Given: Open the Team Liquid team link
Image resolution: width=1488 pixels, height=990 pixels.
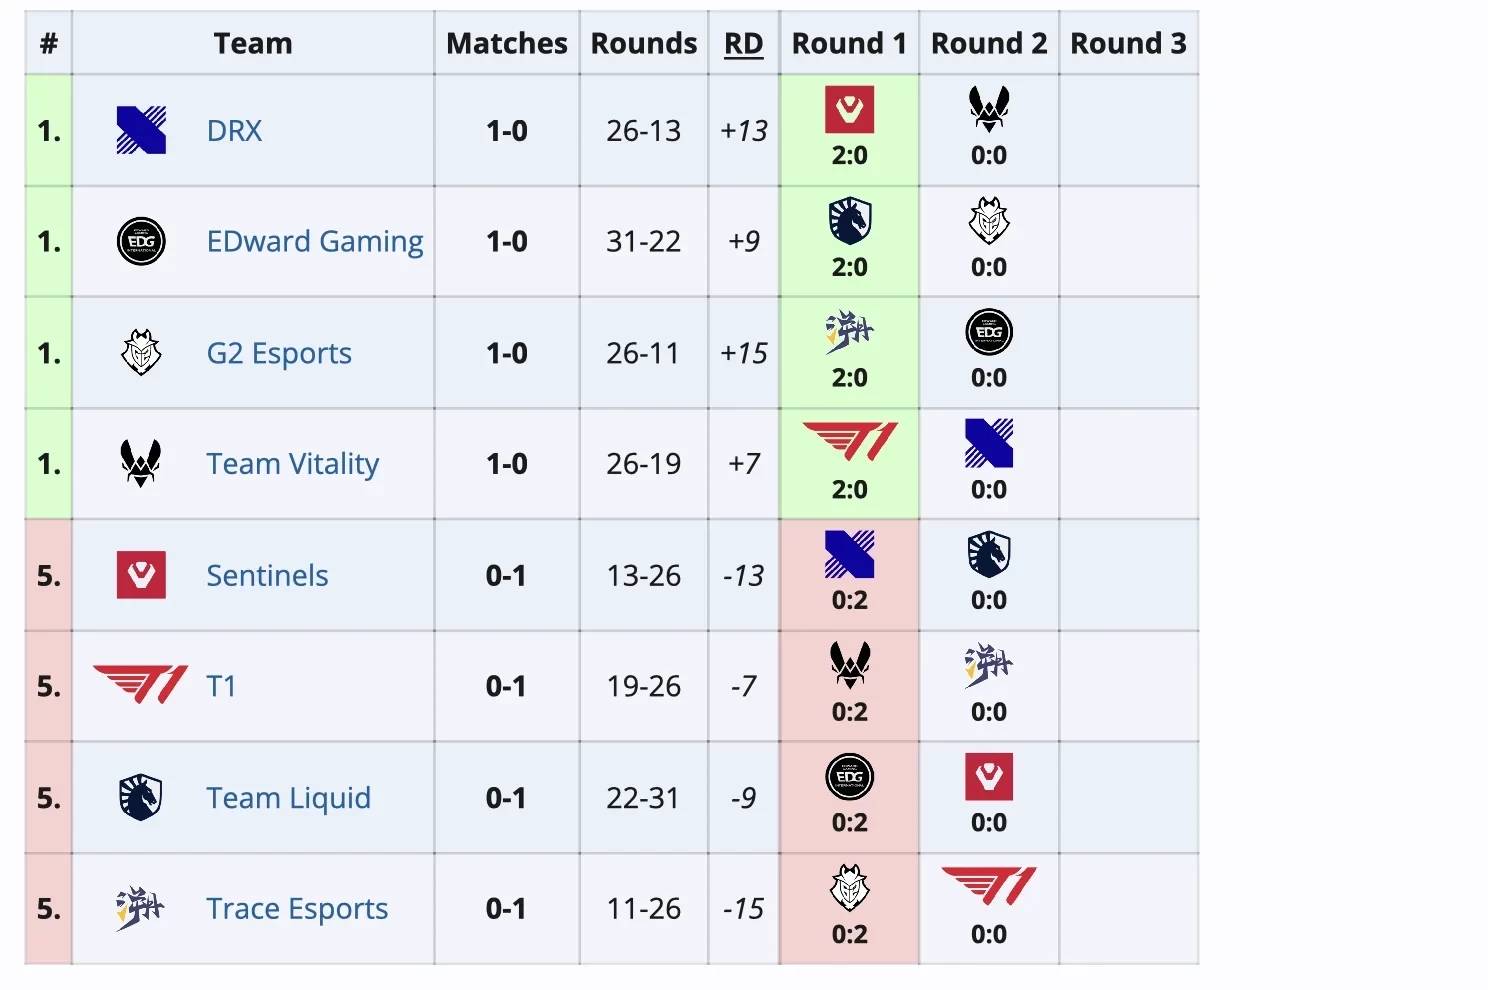Looking at the screenshot, I should pyautogui.click(x=288, y=798).
